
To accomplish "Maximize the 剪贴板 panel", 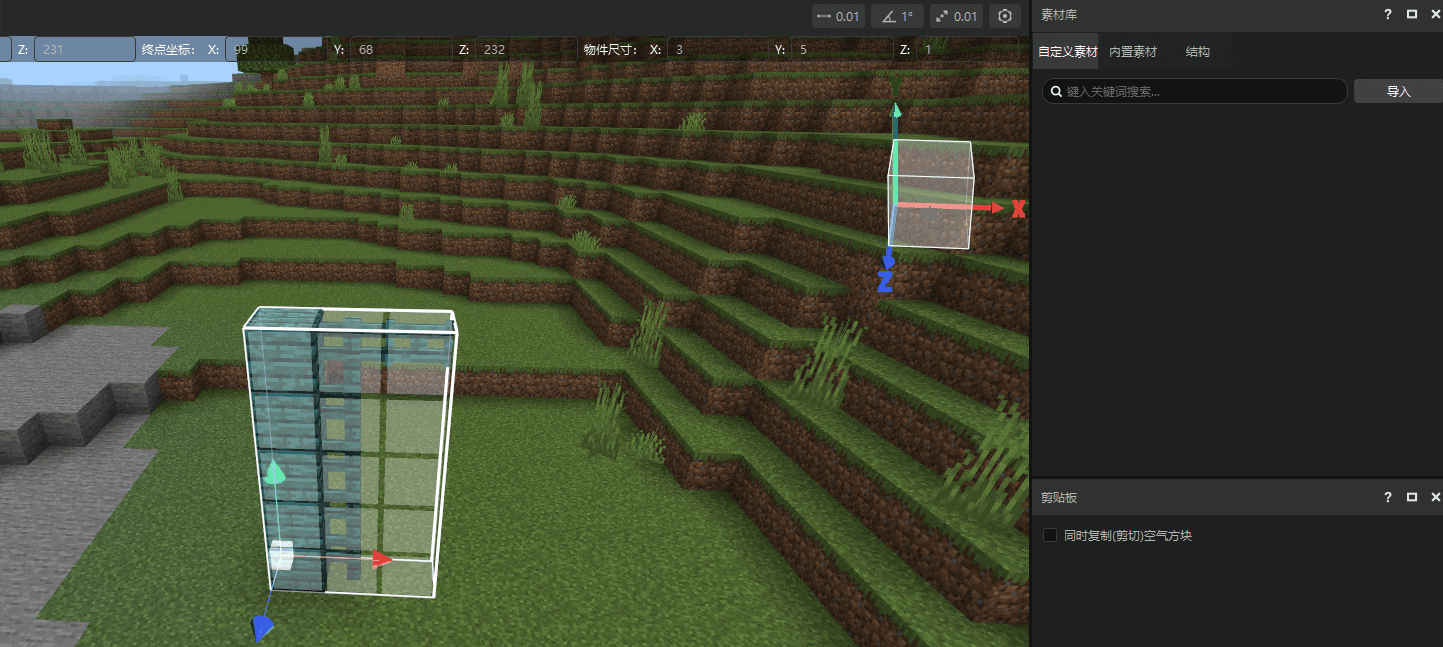I will [1412, 497].
